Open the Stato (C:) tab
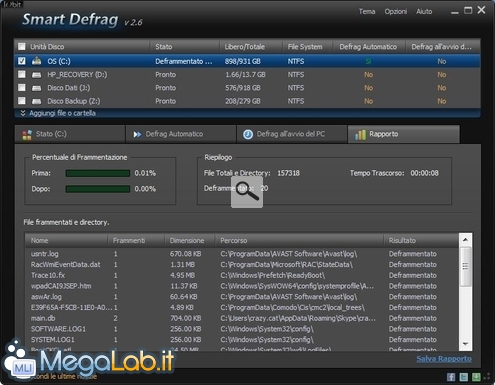Viewport: 495px width, 385px height. coord(70,134)
